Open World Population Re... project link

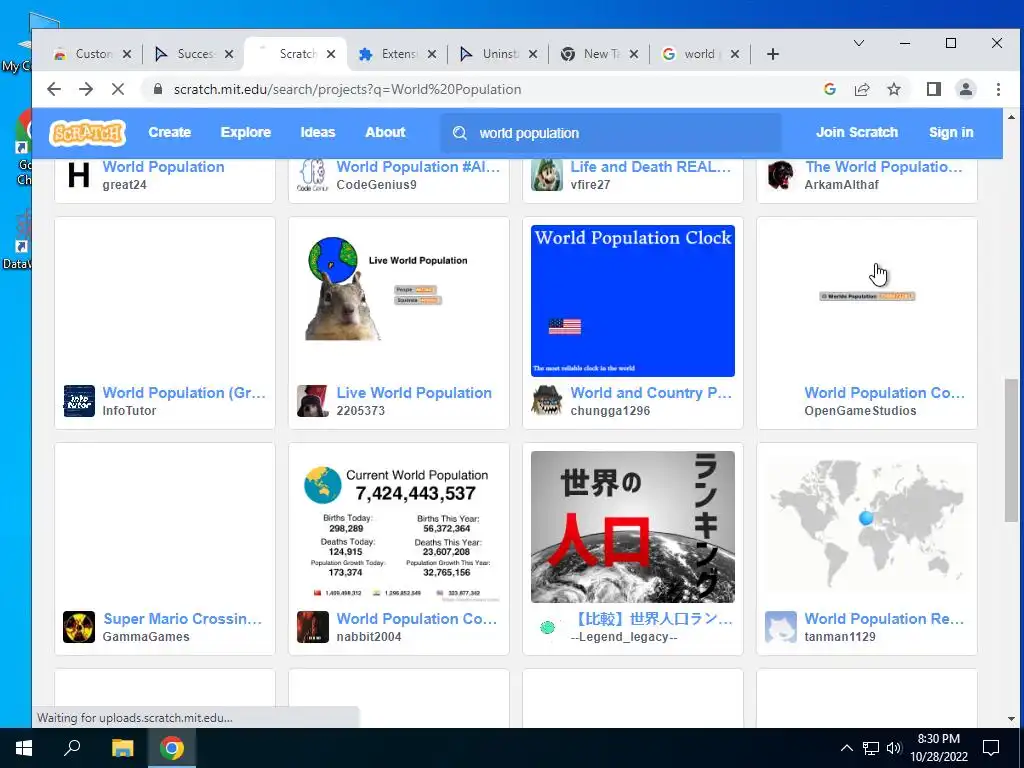tap(884, 619)
